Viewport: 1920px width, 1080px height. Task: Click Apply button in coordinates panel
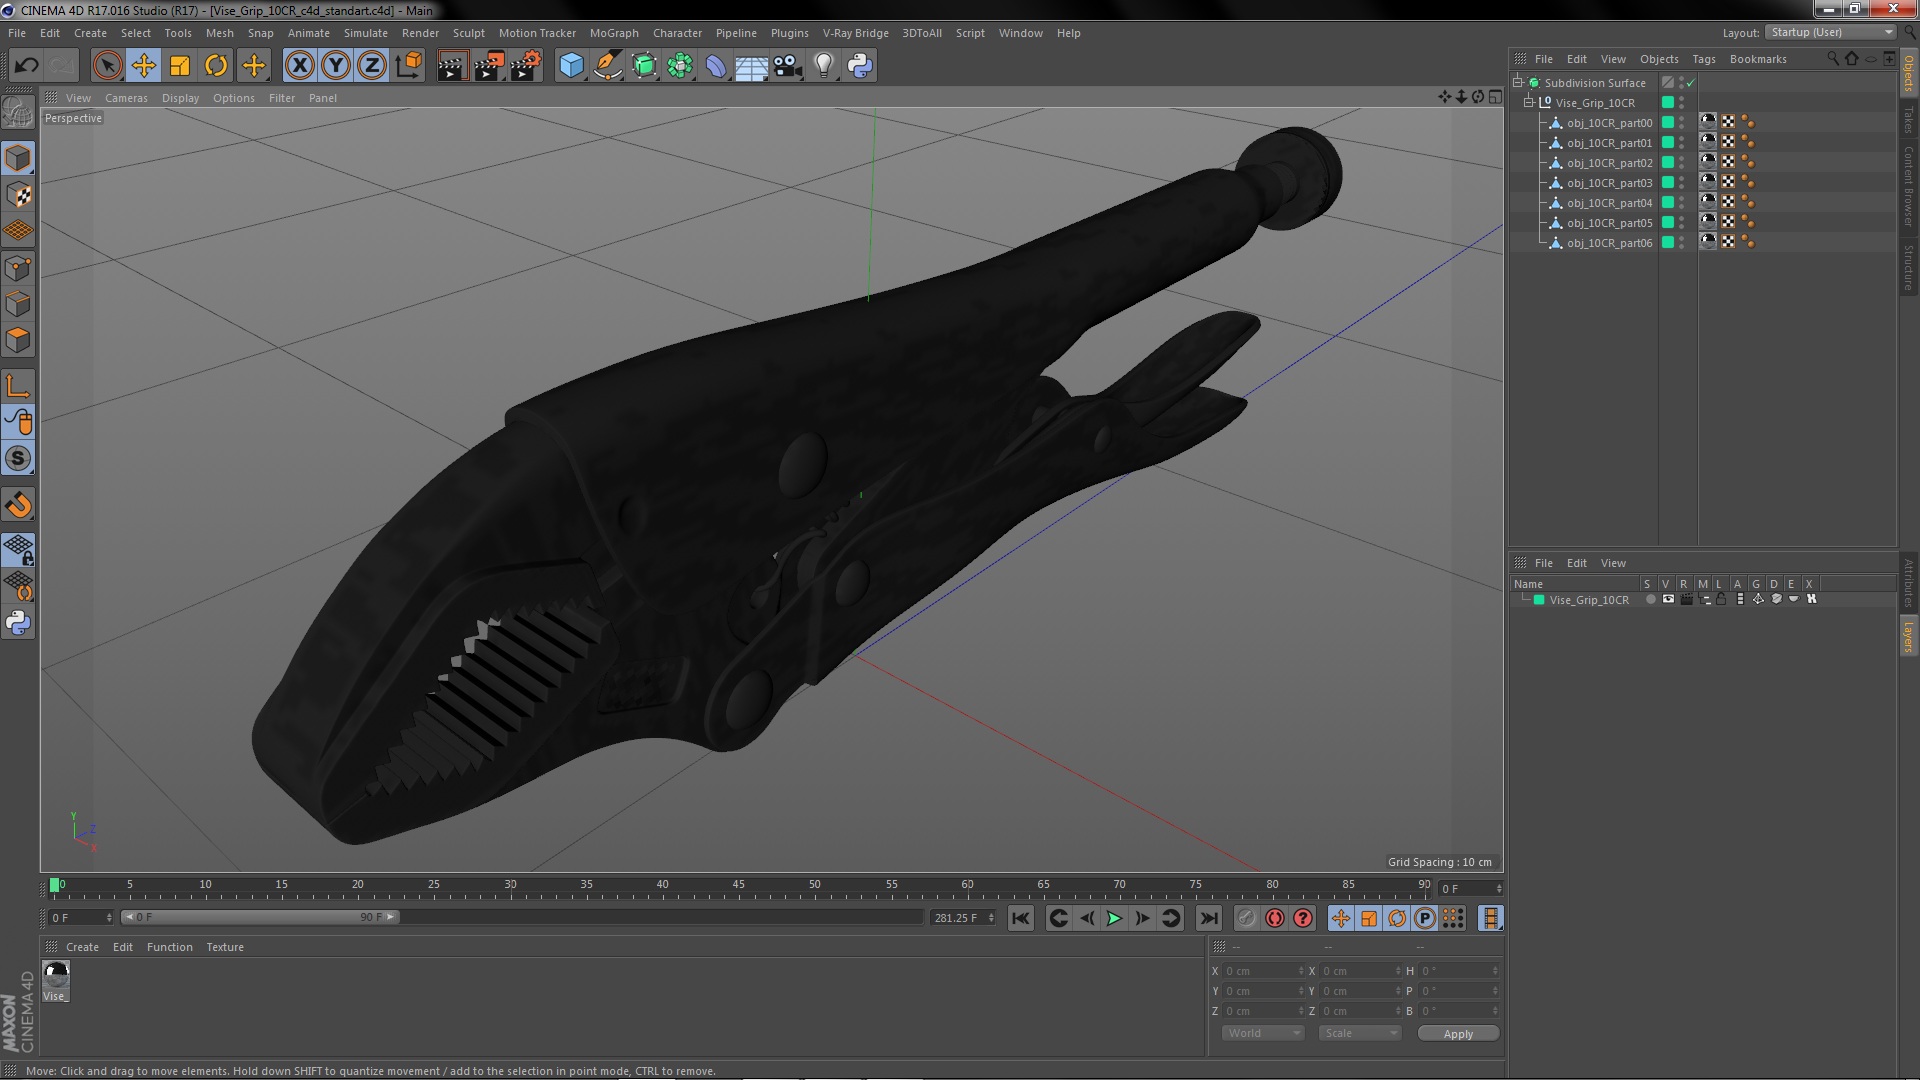pos(1457,1033)
